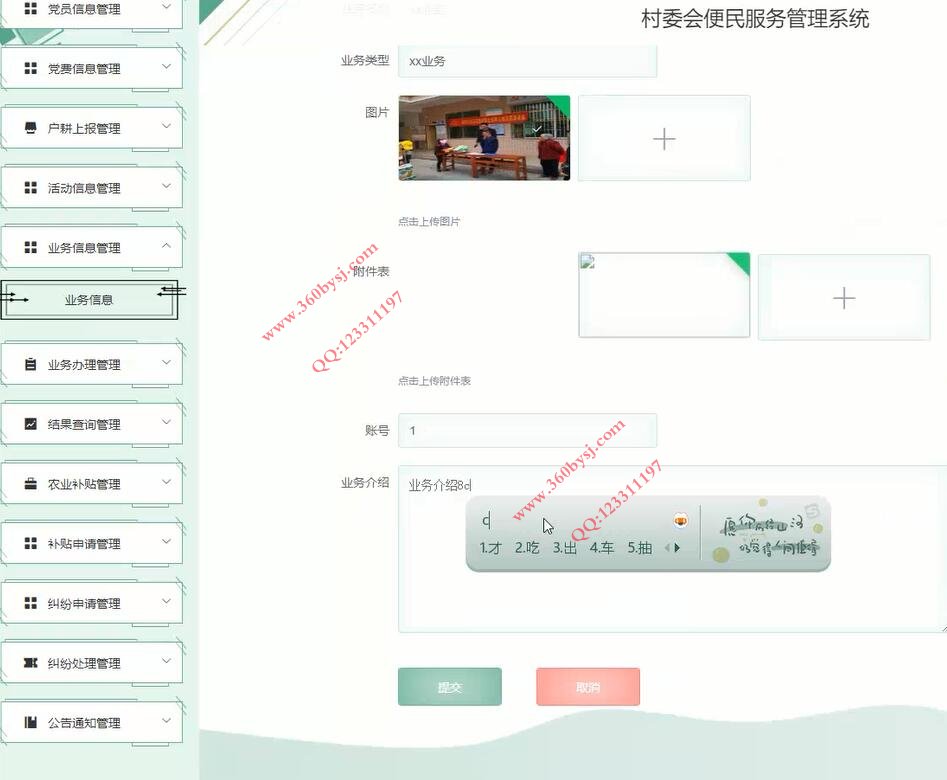Click the 补贴申请管理 grid icon

pyautogui.click(x=31, y=543)
